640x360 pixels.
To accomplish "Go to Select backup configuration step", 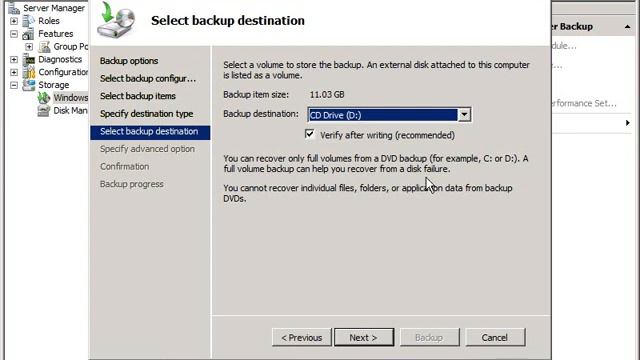I will (148, 78).
